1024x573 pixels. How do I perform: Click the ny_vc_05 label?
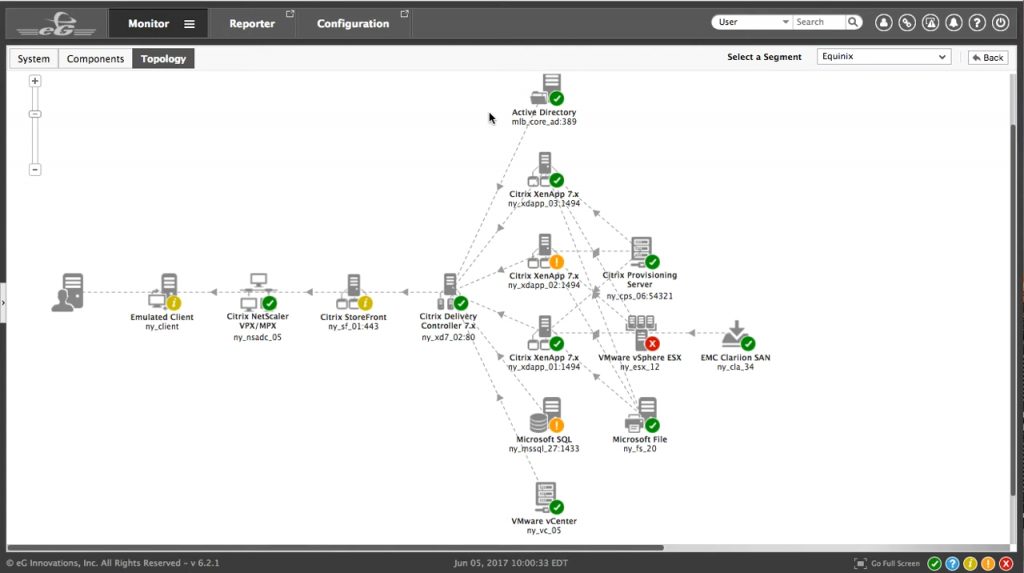click(x=544, y=531)
